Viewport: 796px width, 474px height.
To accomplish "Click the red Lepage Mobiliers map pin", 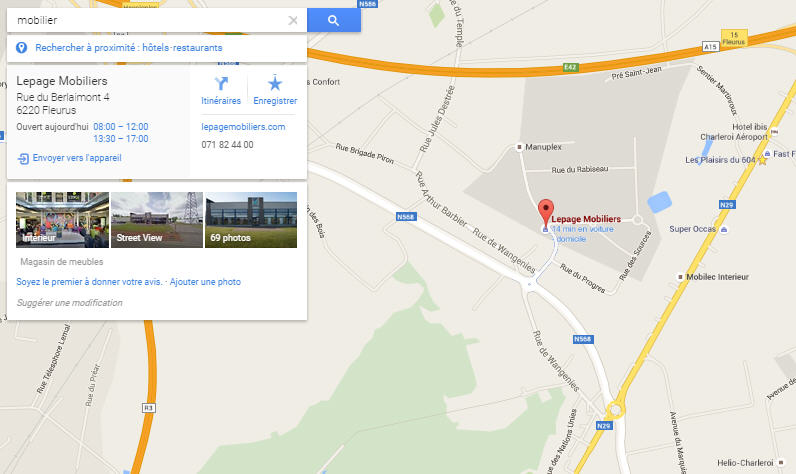I will click(x=546, y=212).
